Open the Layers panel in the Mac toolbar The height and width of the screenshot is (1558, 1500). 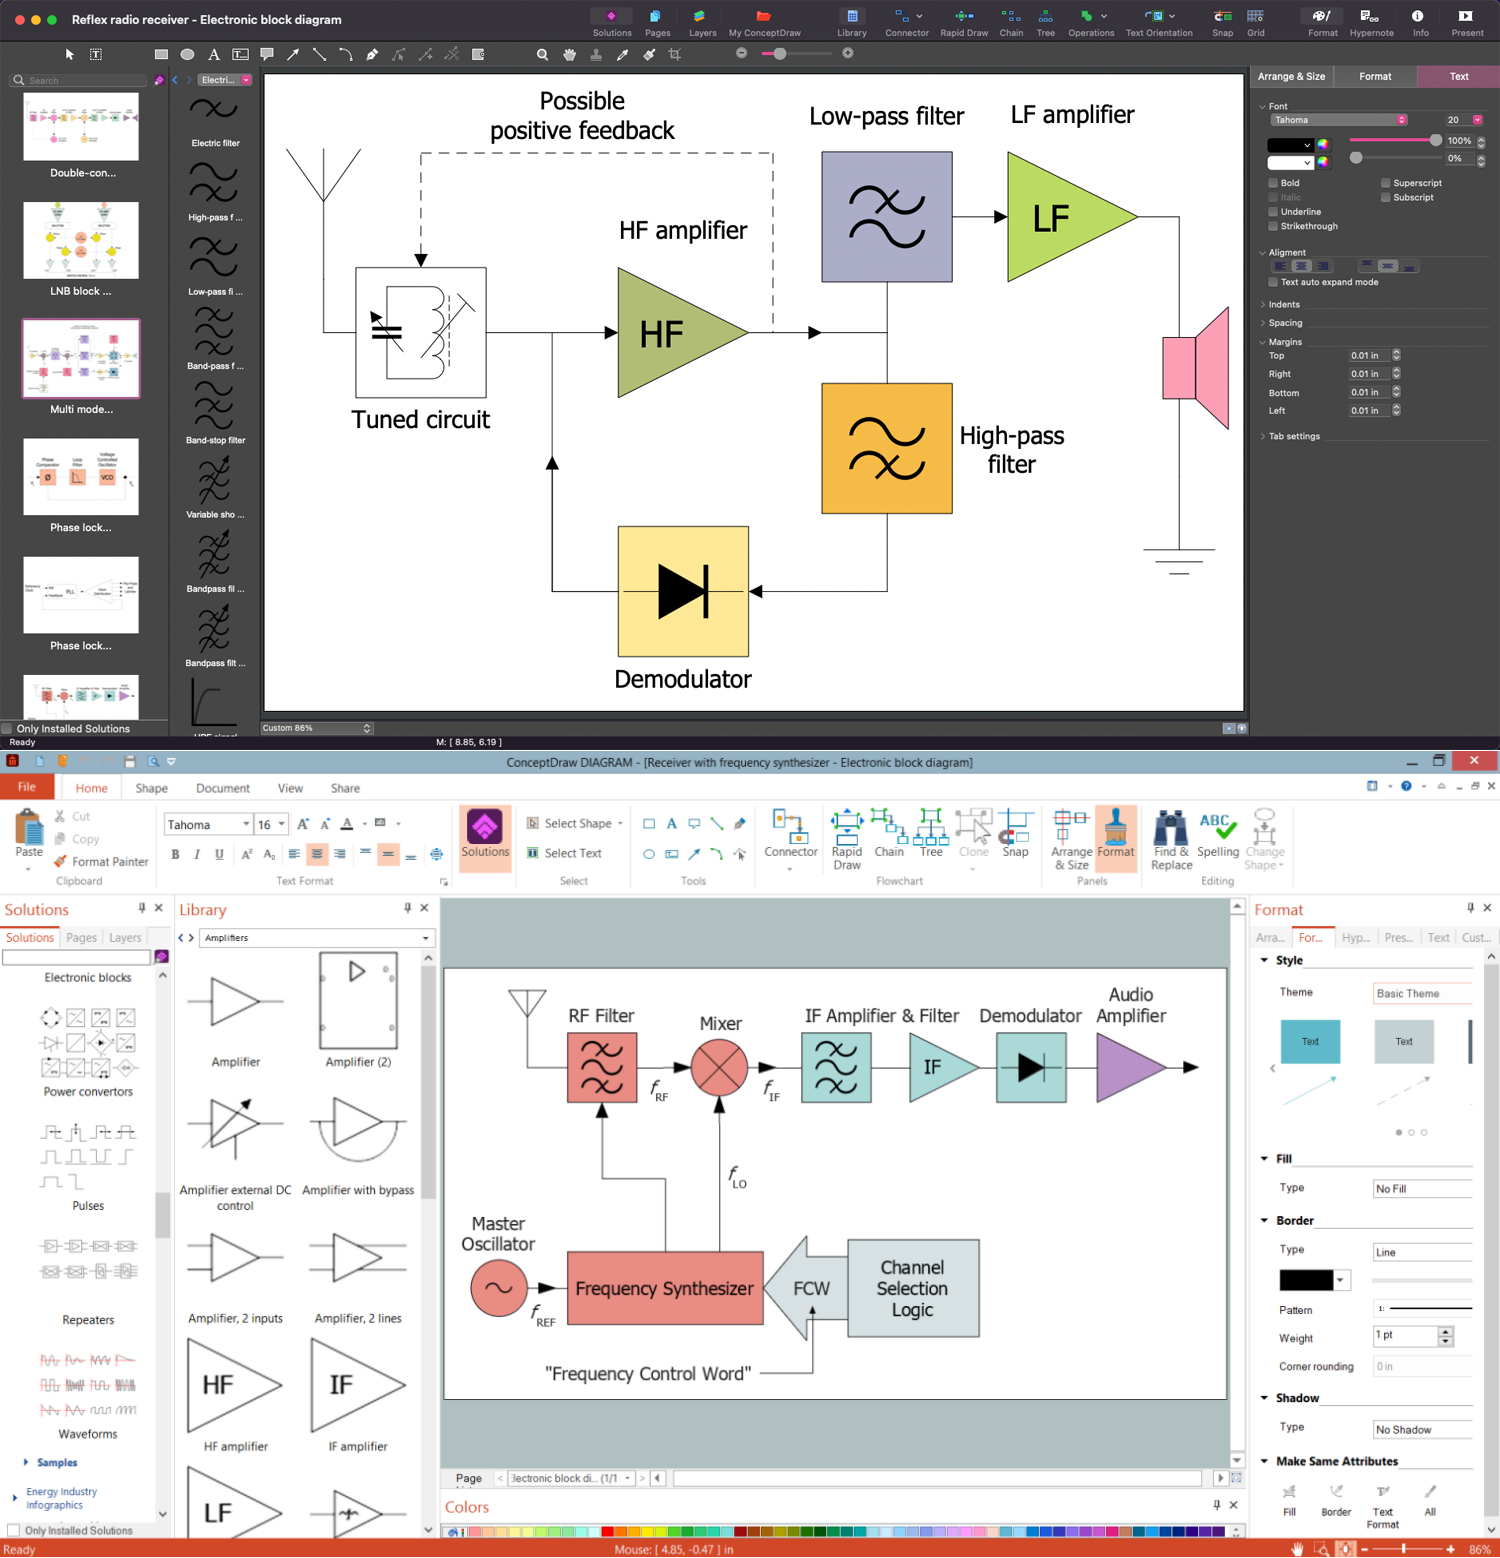coord(702,22)
